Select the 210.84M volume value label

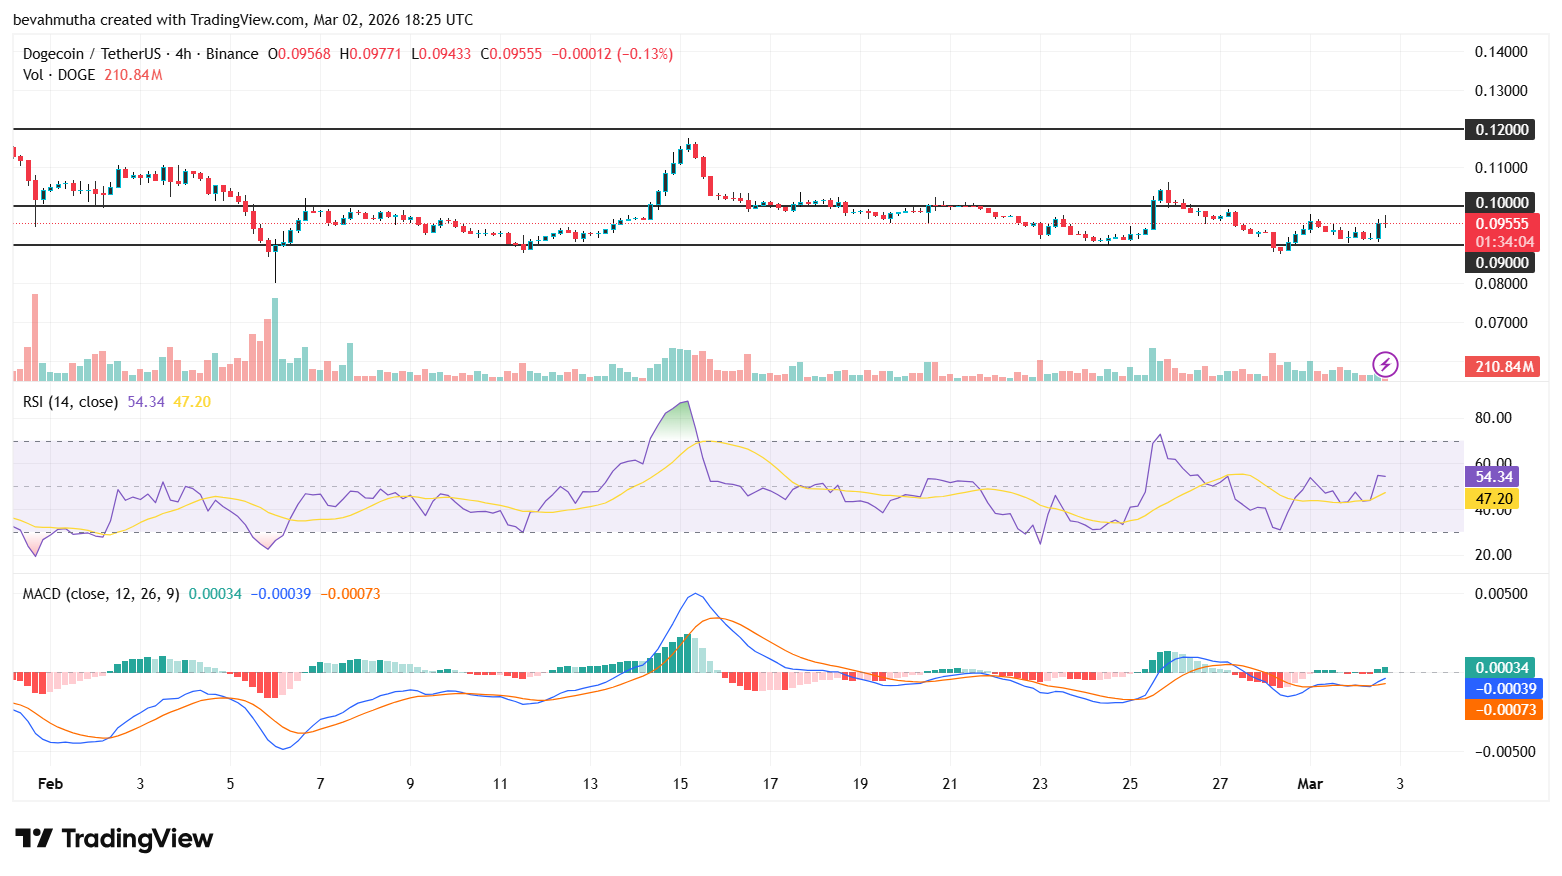click(1504, 366)
